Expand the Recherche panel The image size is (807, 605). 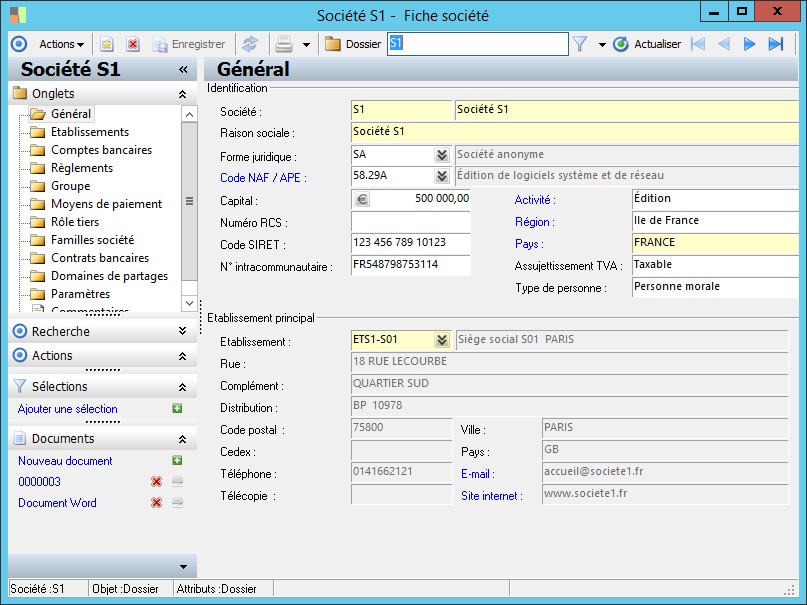[182, 332]
